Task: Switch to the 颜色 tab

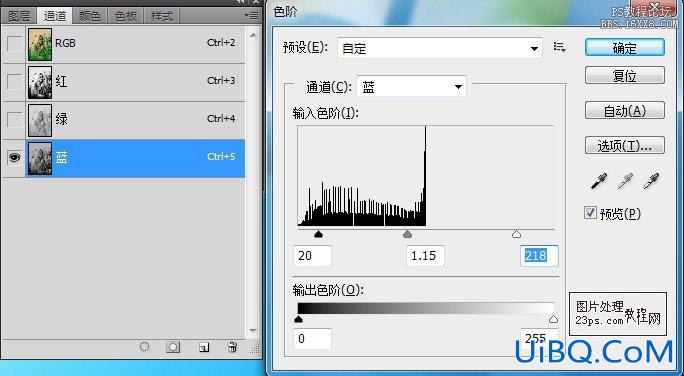Action: click(x=90, y=16)
